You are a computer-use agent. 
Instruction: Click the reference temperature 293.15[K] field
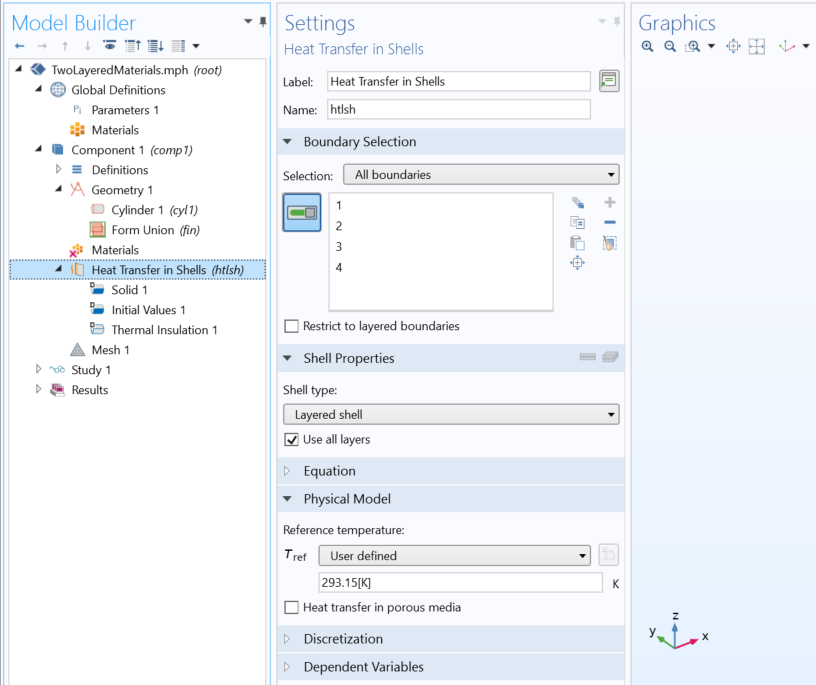pyautogui.click(x=461, y=582)
